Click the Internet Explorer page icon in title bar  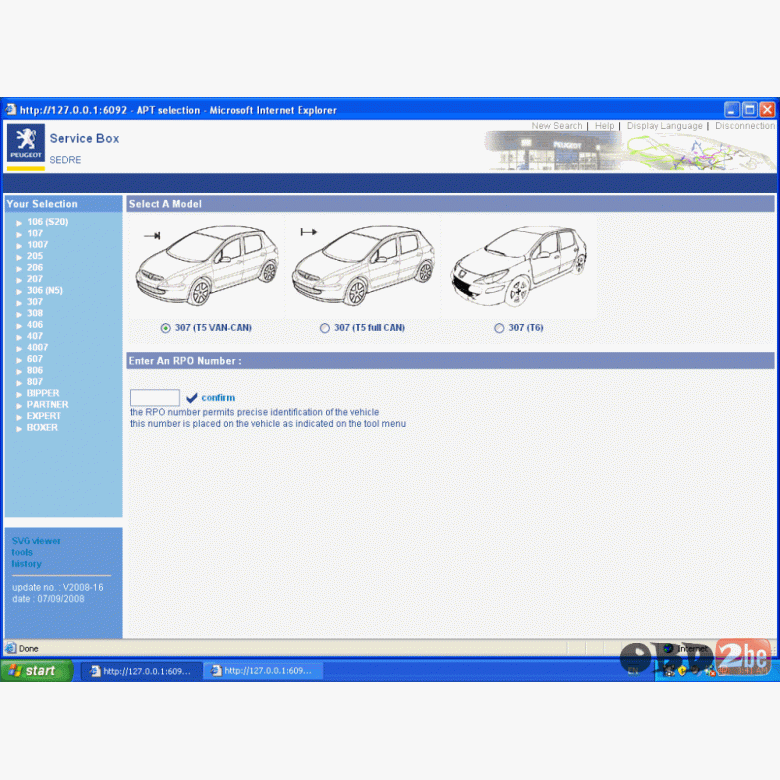[11, 109]
